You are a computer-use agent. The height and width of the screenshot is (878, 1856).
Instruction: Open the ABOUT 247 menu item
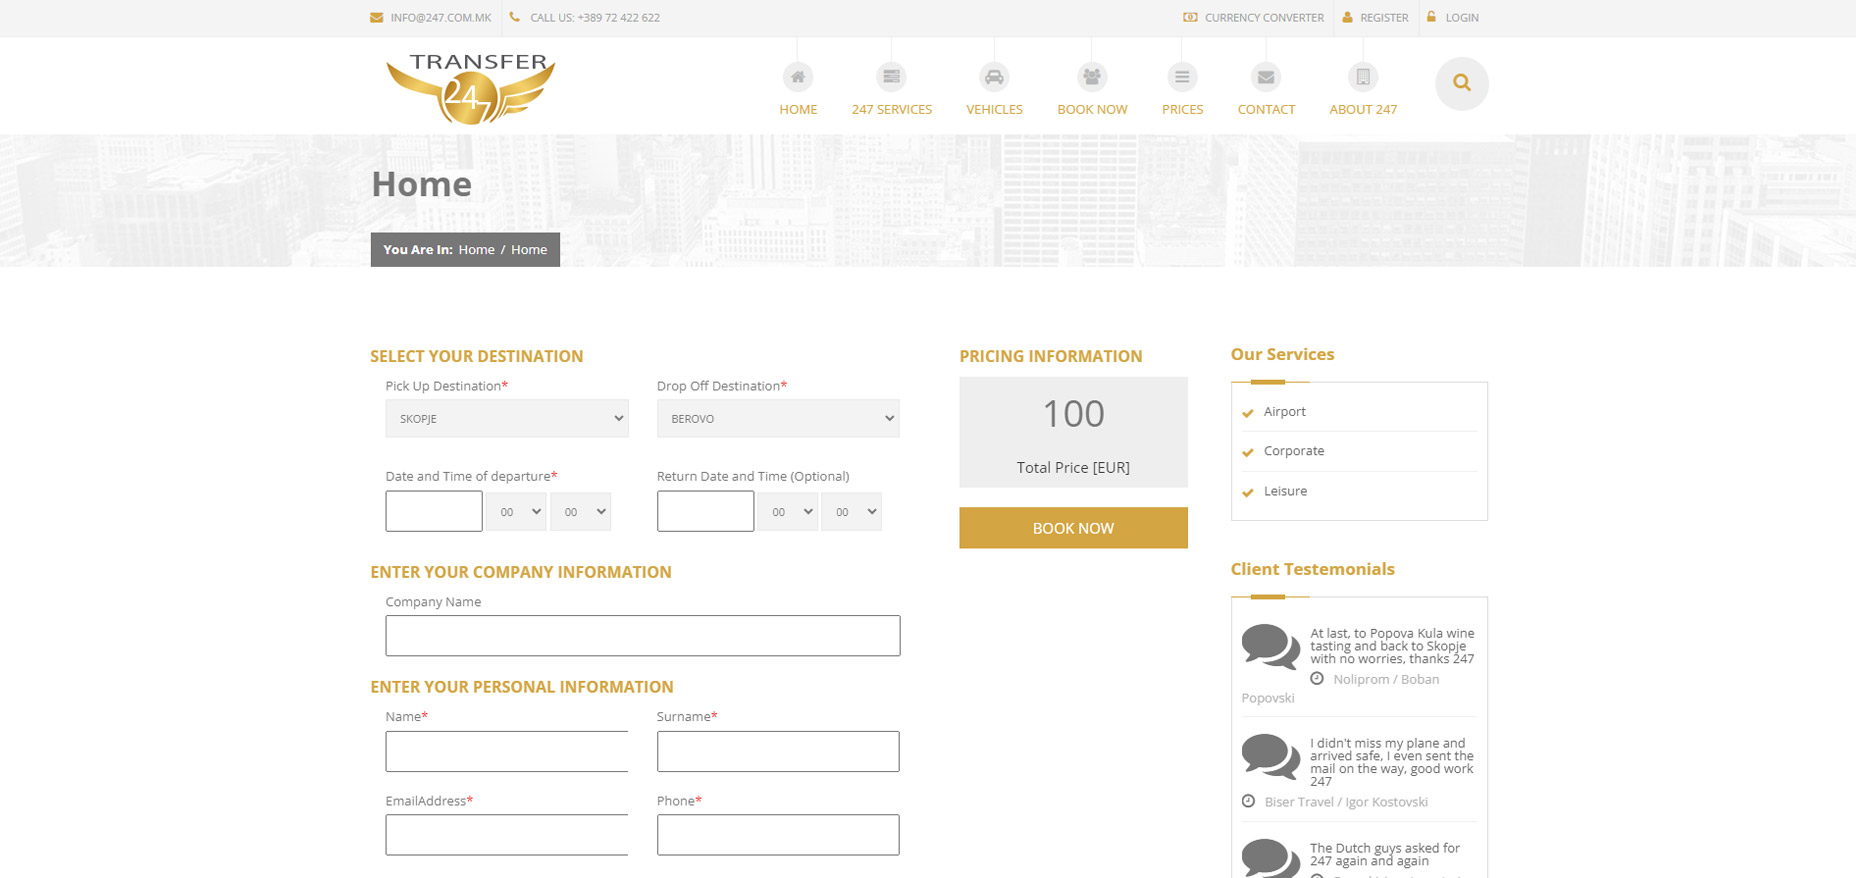[x=1363, y=109]
